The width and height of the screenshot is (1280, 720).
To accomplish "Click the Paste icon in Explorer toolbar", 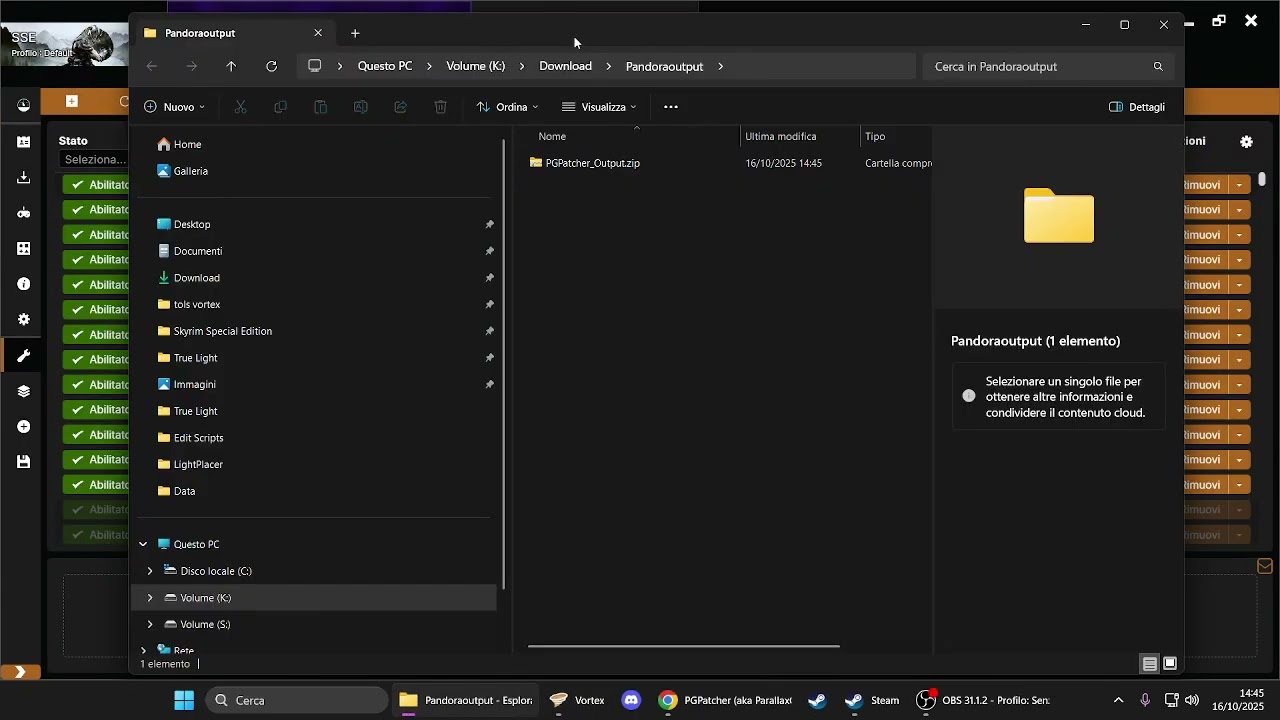I will pos(320,107).
